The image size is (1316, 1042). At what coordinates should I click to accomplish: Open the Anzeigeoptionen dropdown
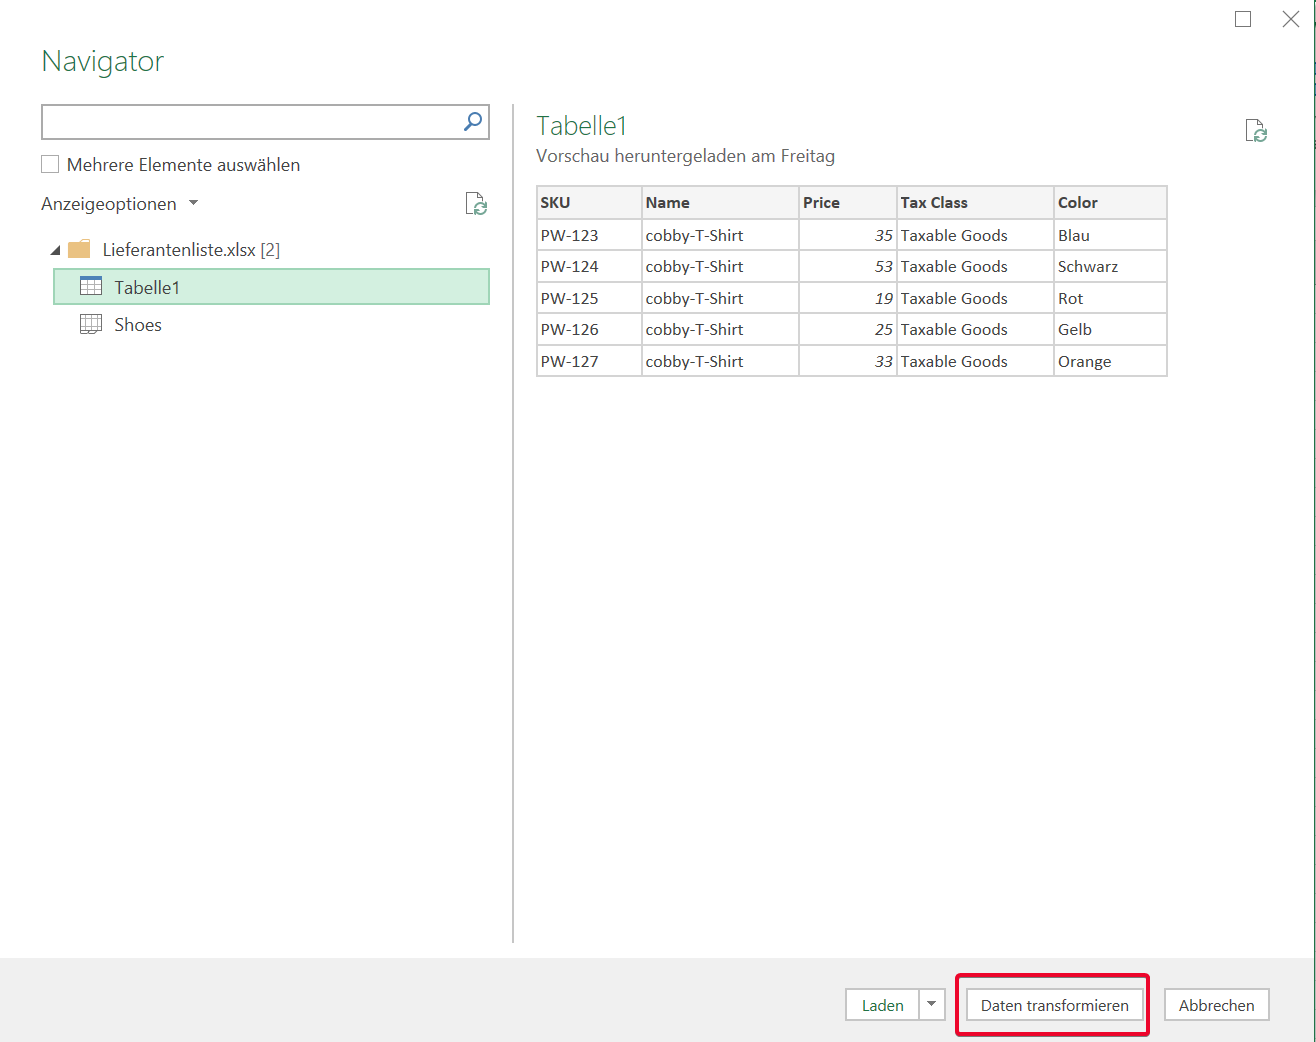tap(120, 204)
